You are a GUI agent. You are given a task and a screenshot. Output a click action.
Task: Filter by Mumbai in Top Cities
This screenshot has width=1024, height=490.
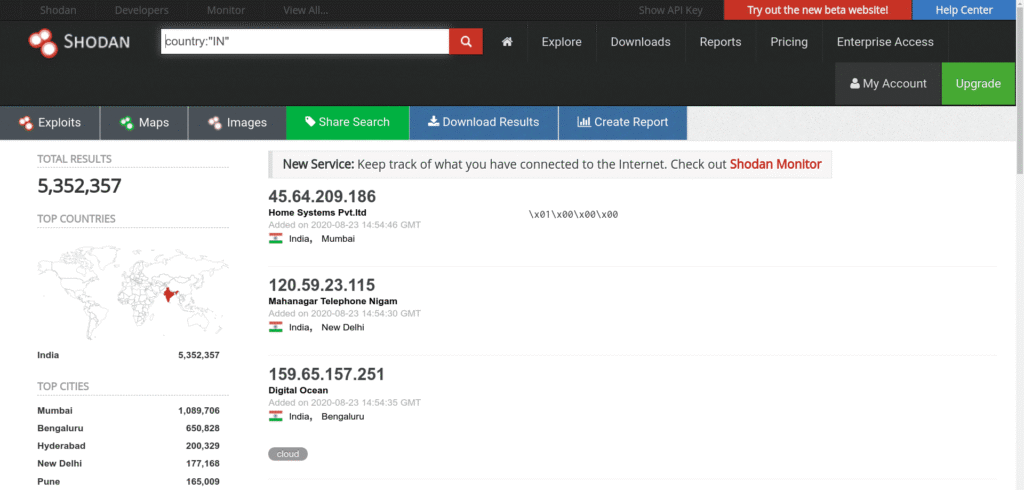point(55,411)
